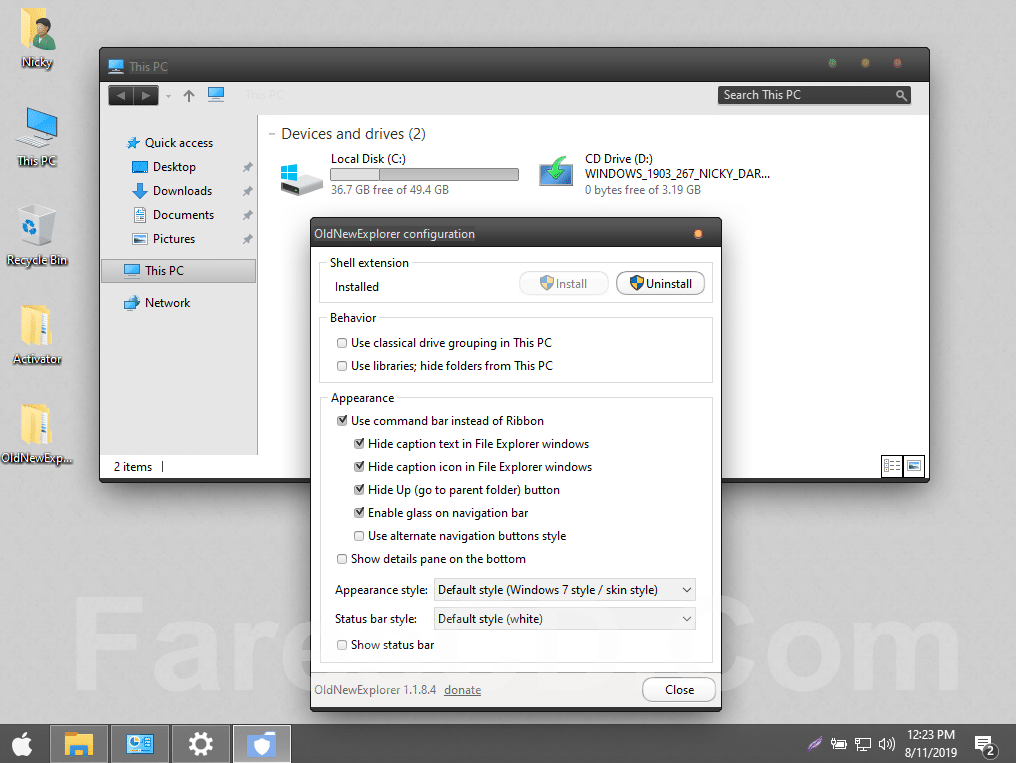Close OldNewExplorer dialog via orange title dot

tap(698, 234)
